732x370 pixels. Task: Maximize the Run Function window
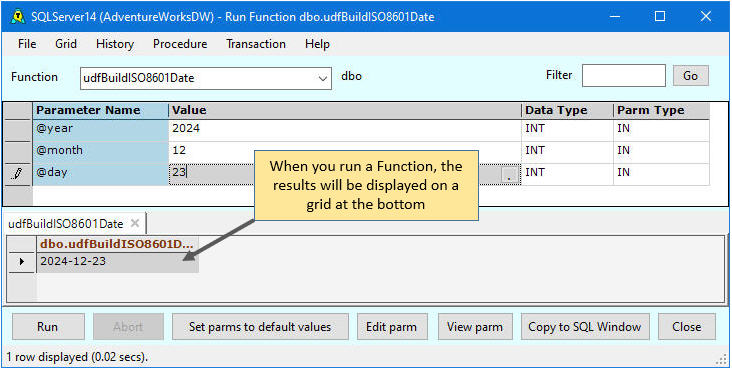click(x=660, y=17)
